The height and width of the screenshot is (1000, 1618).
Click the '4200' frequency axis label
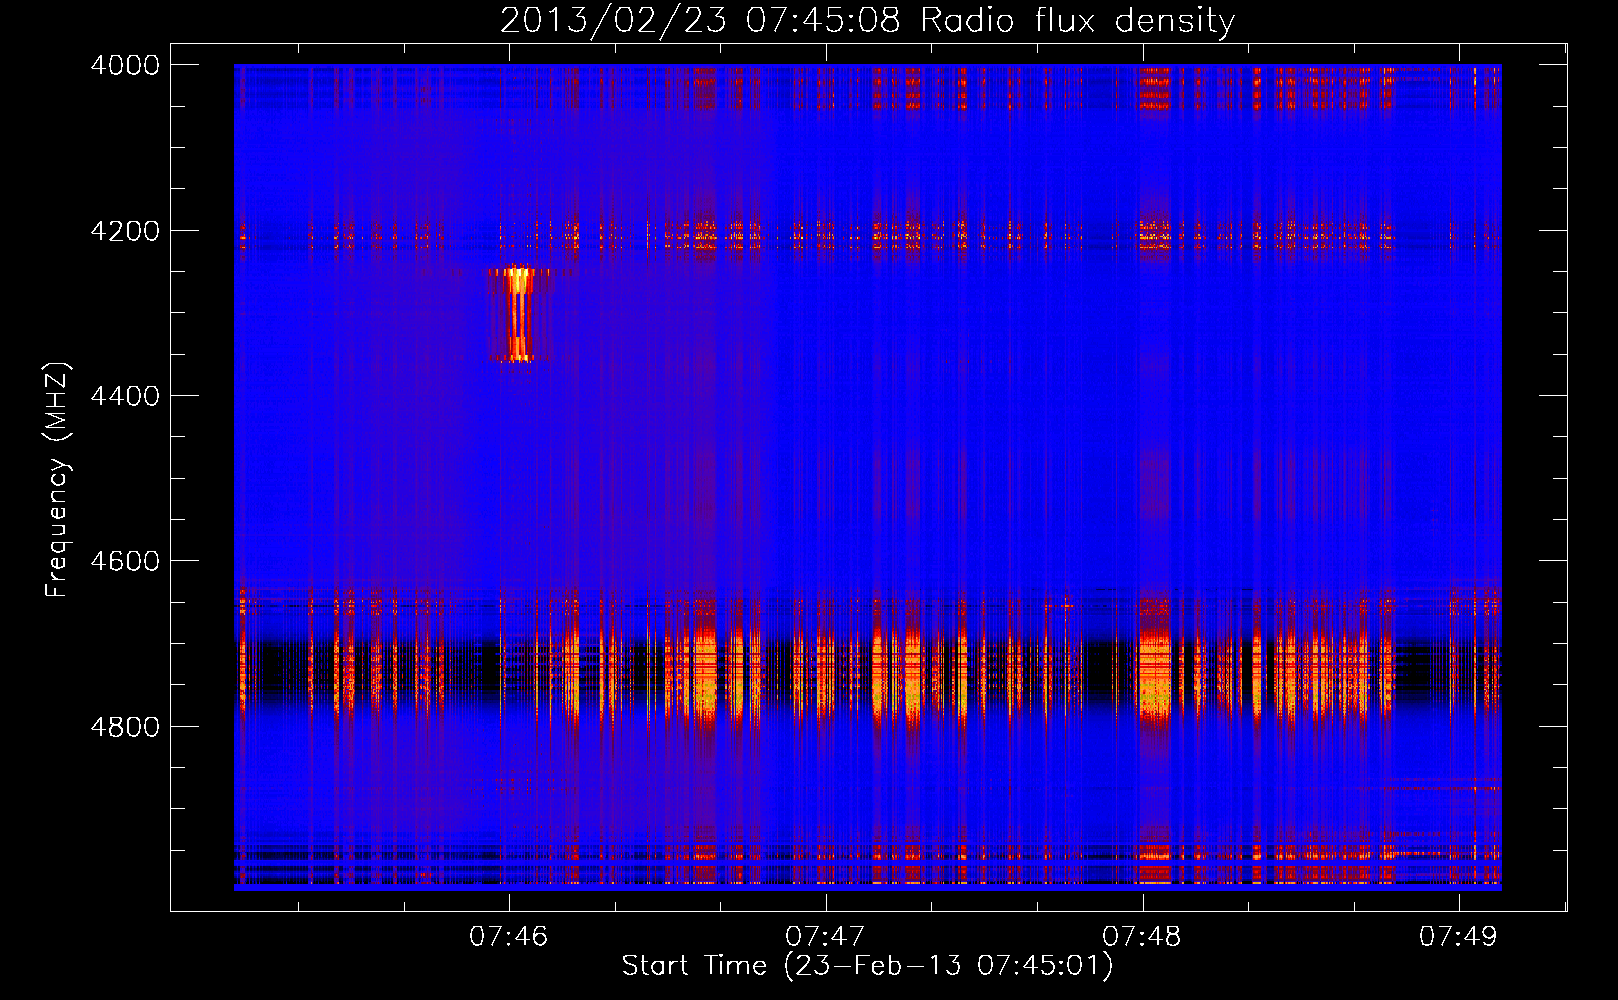[x=125, y=231]
